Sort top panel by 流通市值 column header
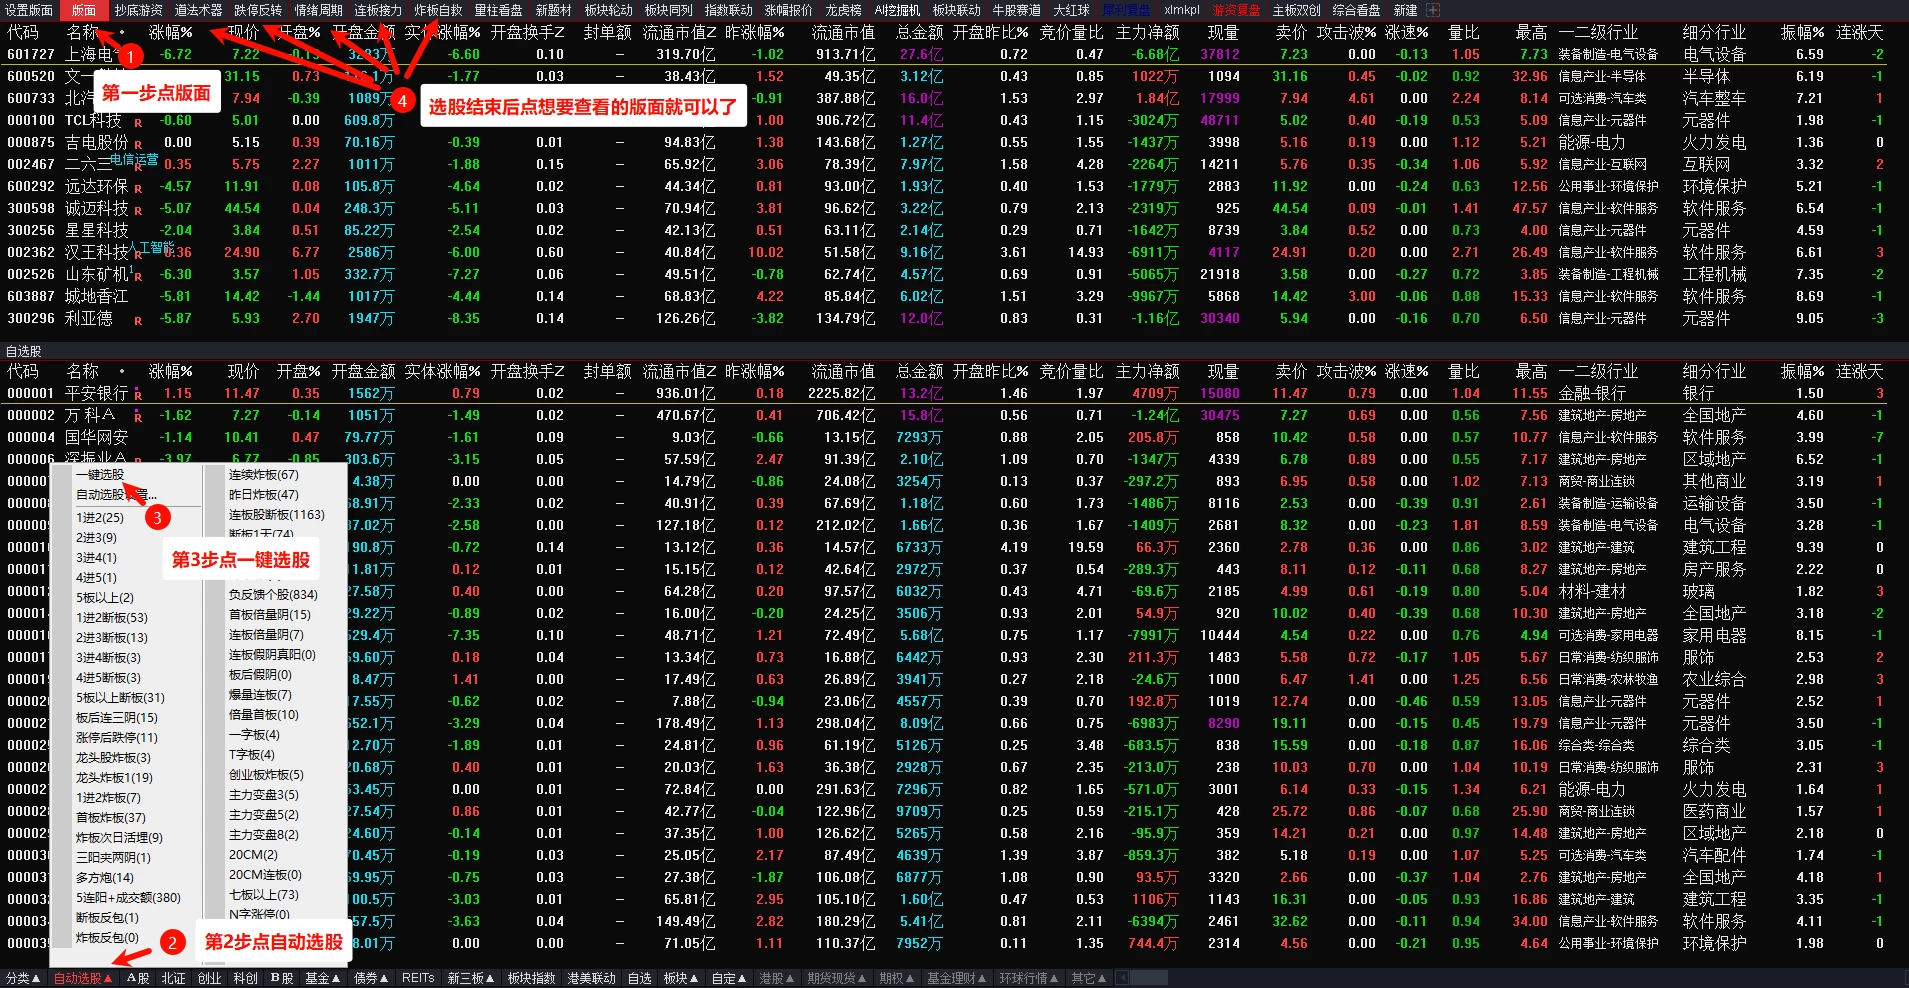This screenshot has width=1909, height=988. (843, 32)
